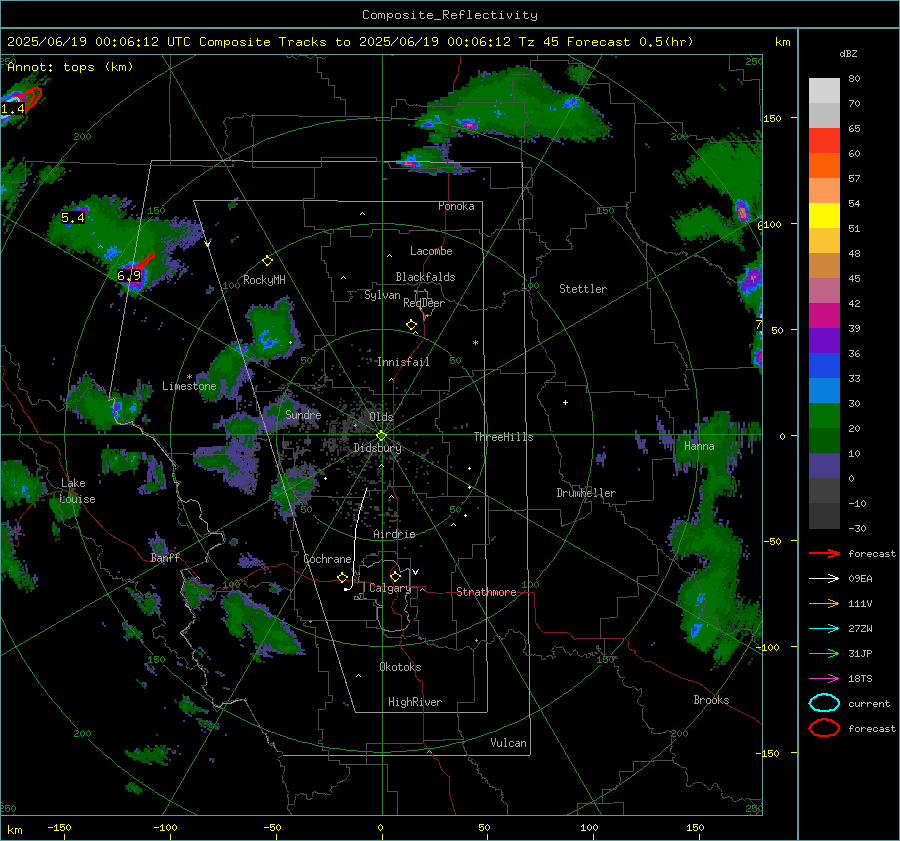Click the Lake Louise label
The height and width of the screenshot is (841, 900).
pyautogui.click(x=78, y=491)
